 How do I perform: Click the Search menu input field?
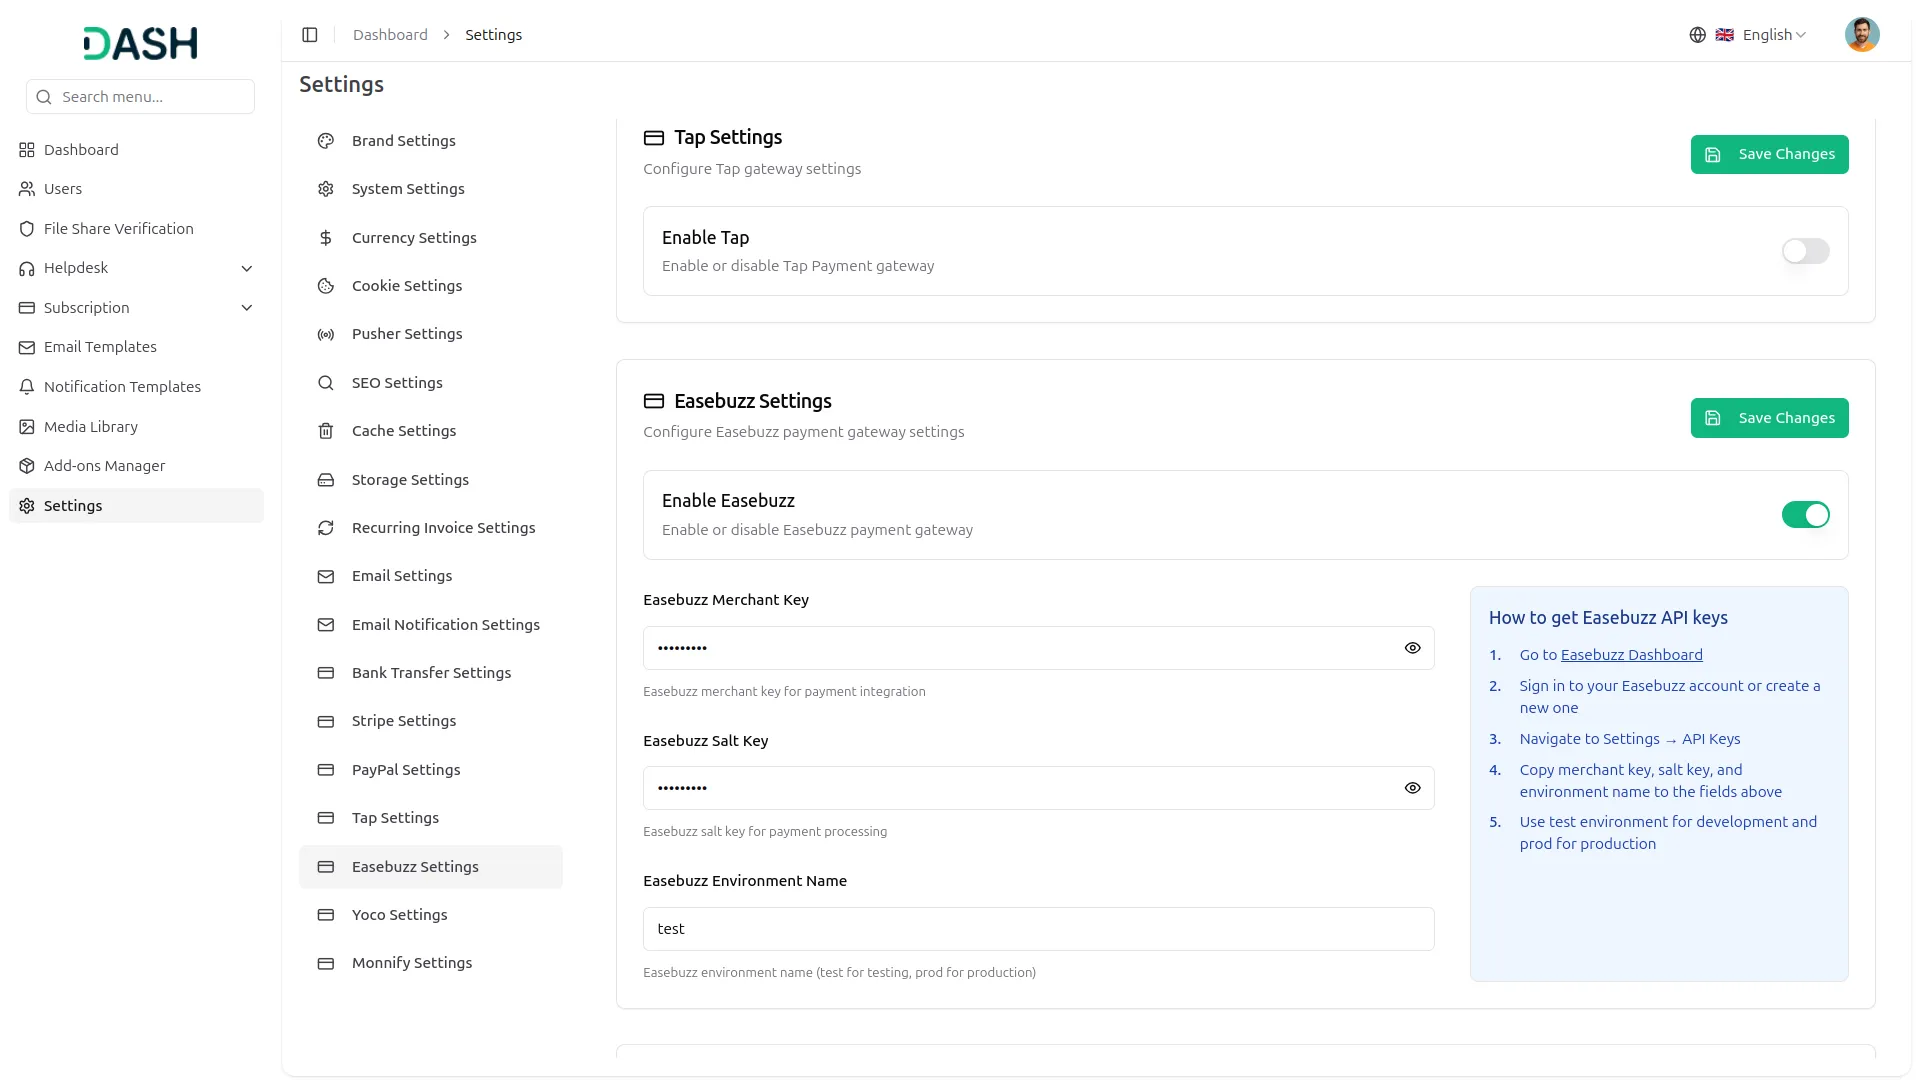(x=140, y=97)
